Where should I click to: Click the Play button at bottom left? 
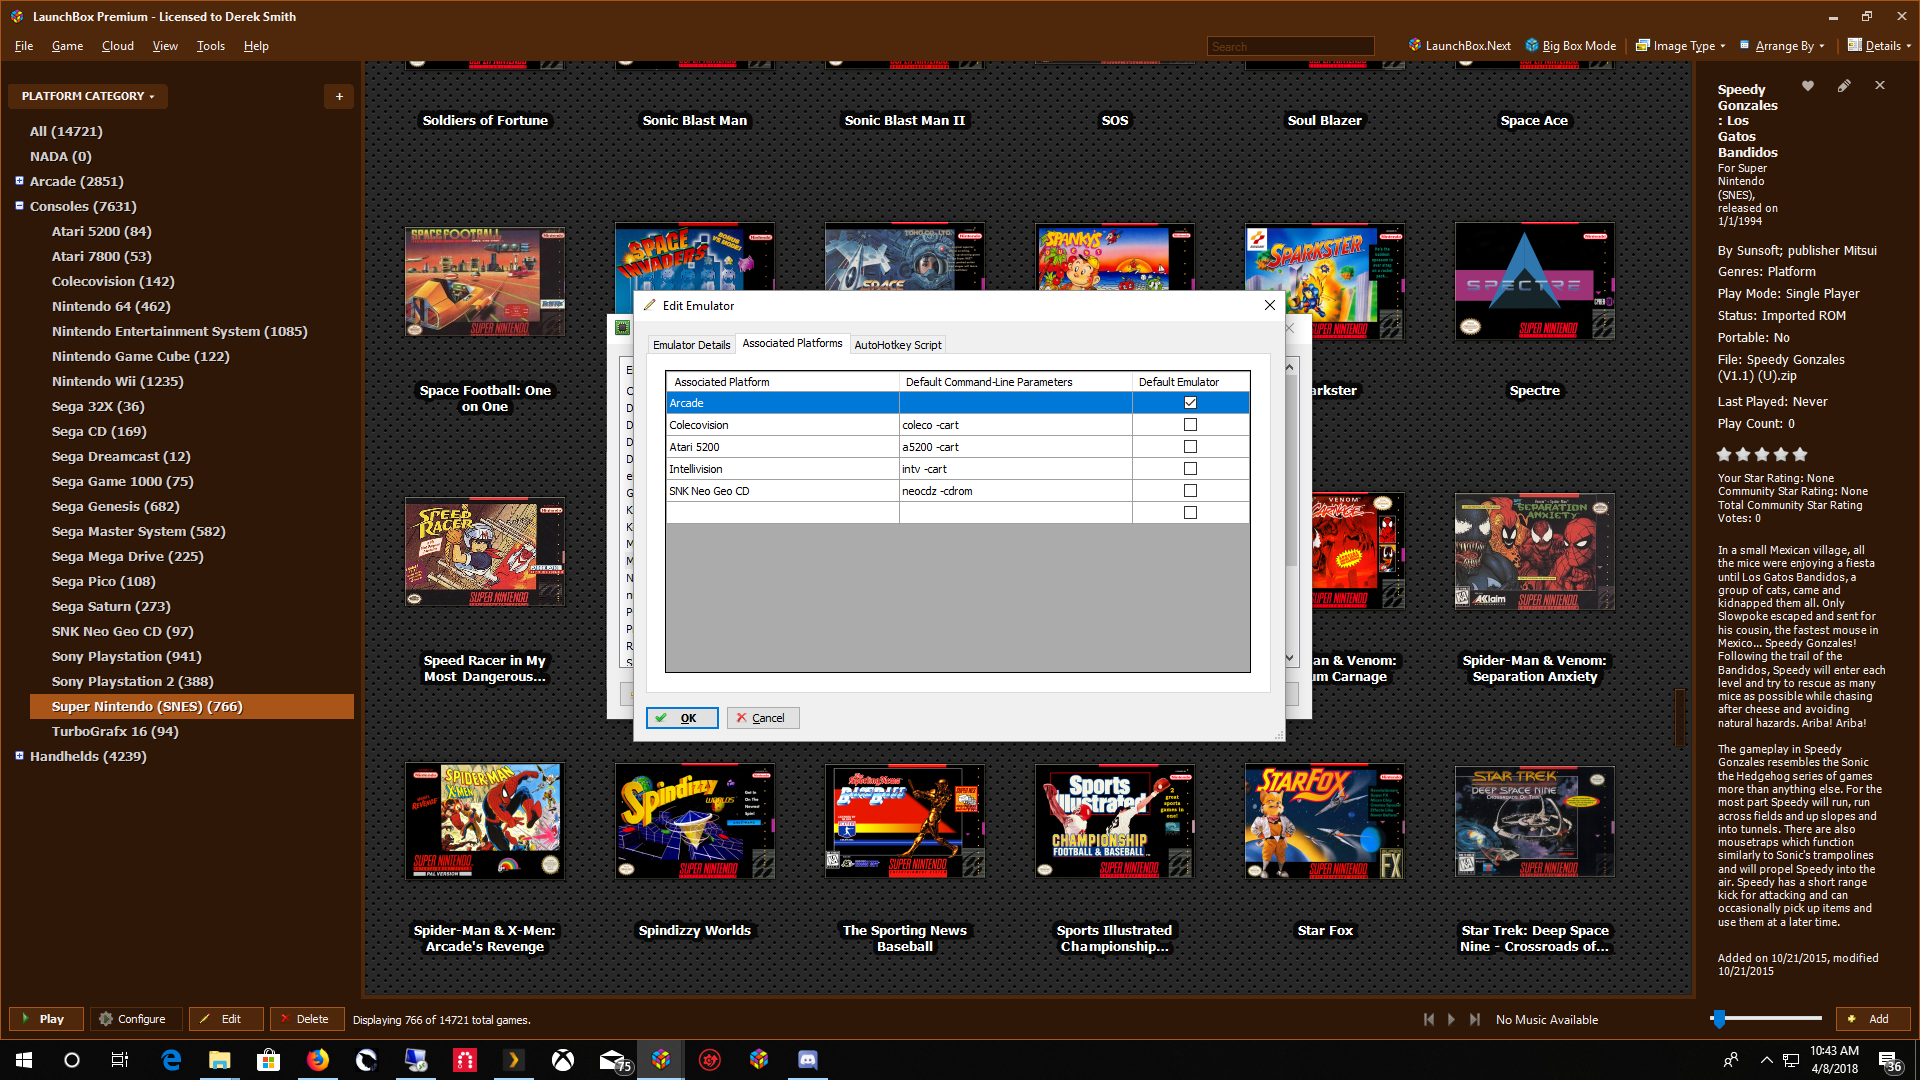point(46,1019)
